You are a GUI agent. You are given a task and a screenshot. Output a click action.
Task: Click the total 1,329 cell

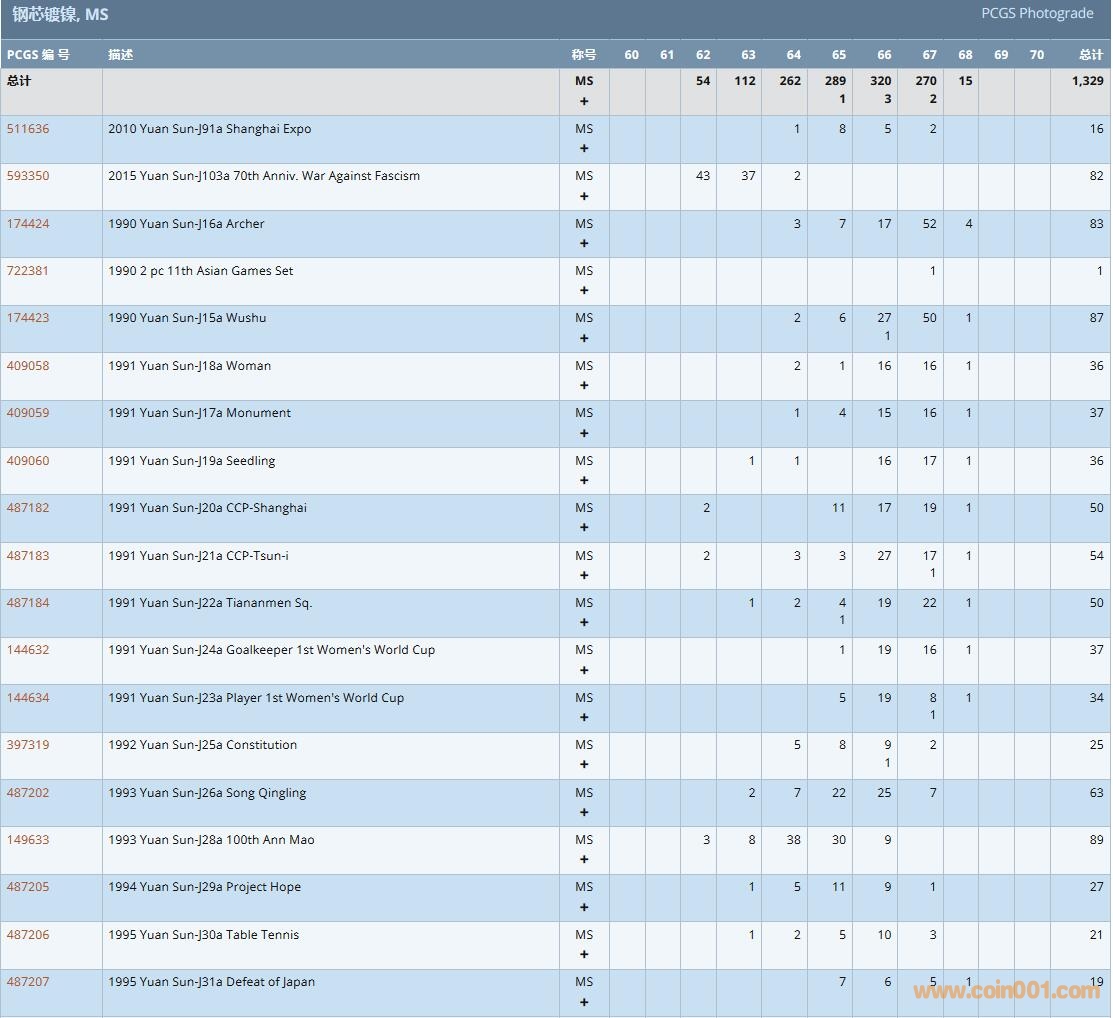click(x=1087, y=81)
